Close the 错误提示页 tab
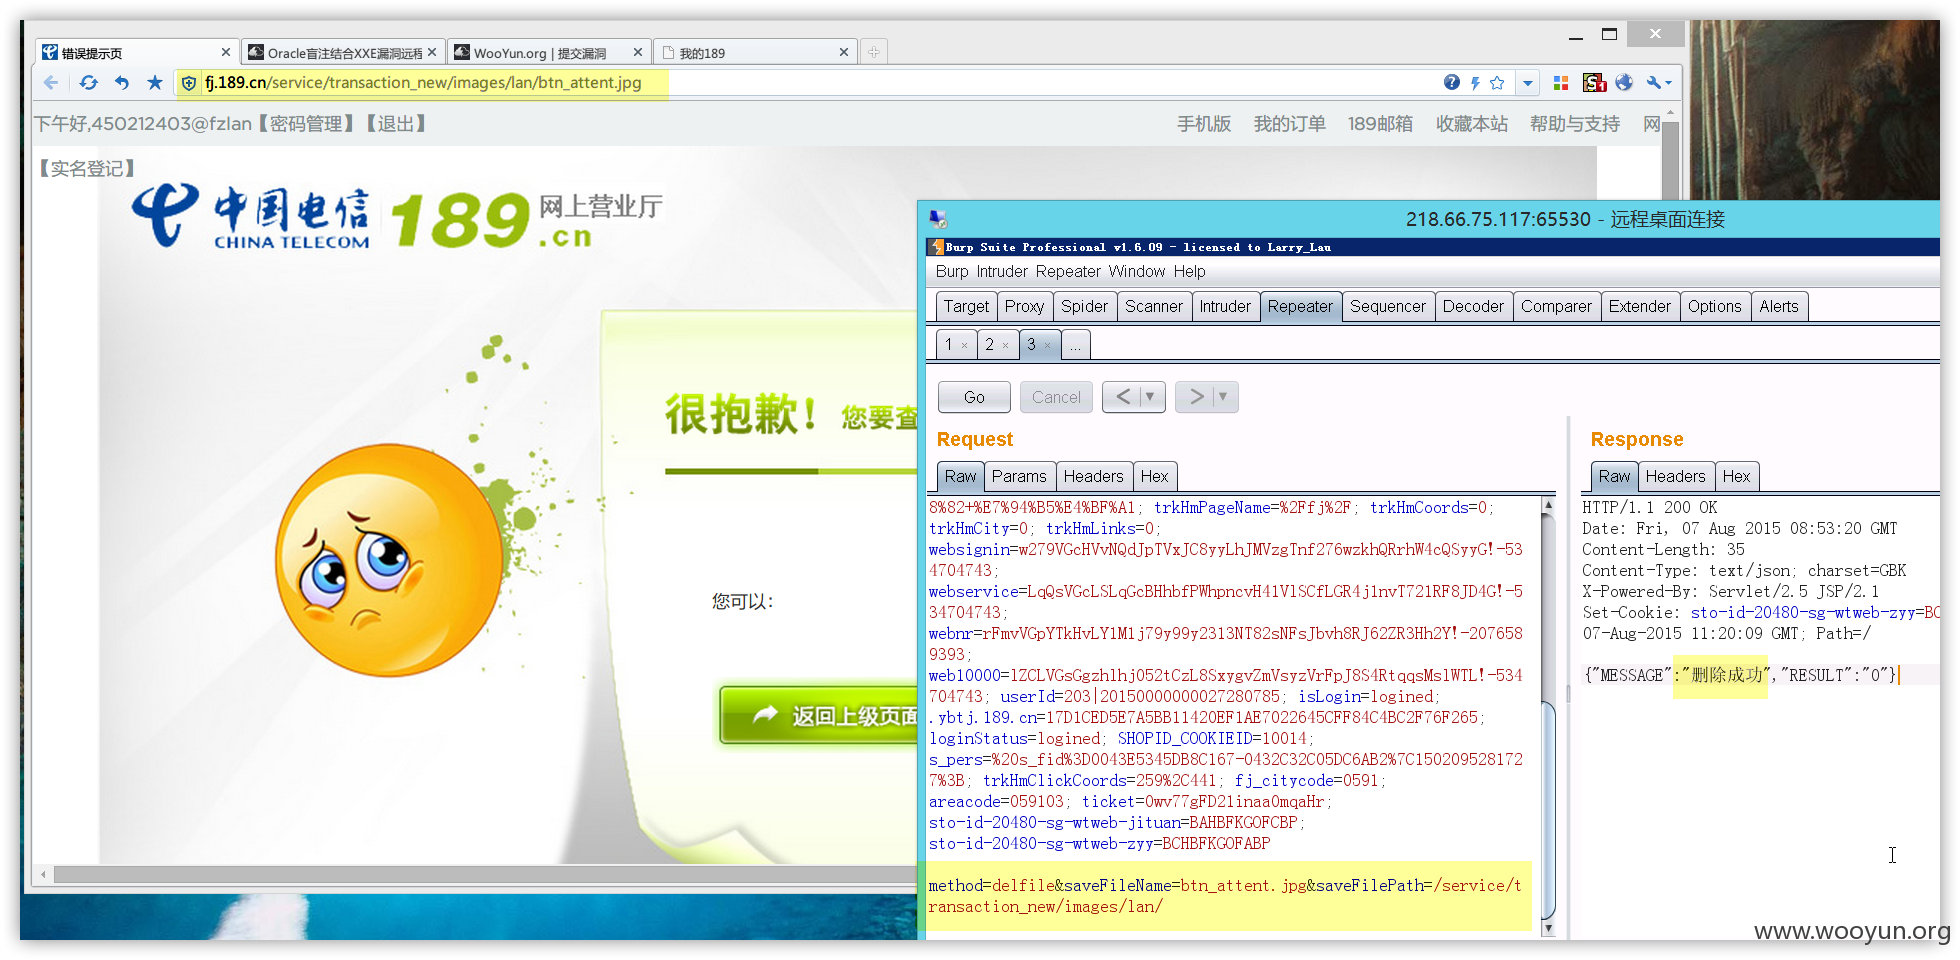The height and width of the screenshot is (960, 1960). coord(226,52)
